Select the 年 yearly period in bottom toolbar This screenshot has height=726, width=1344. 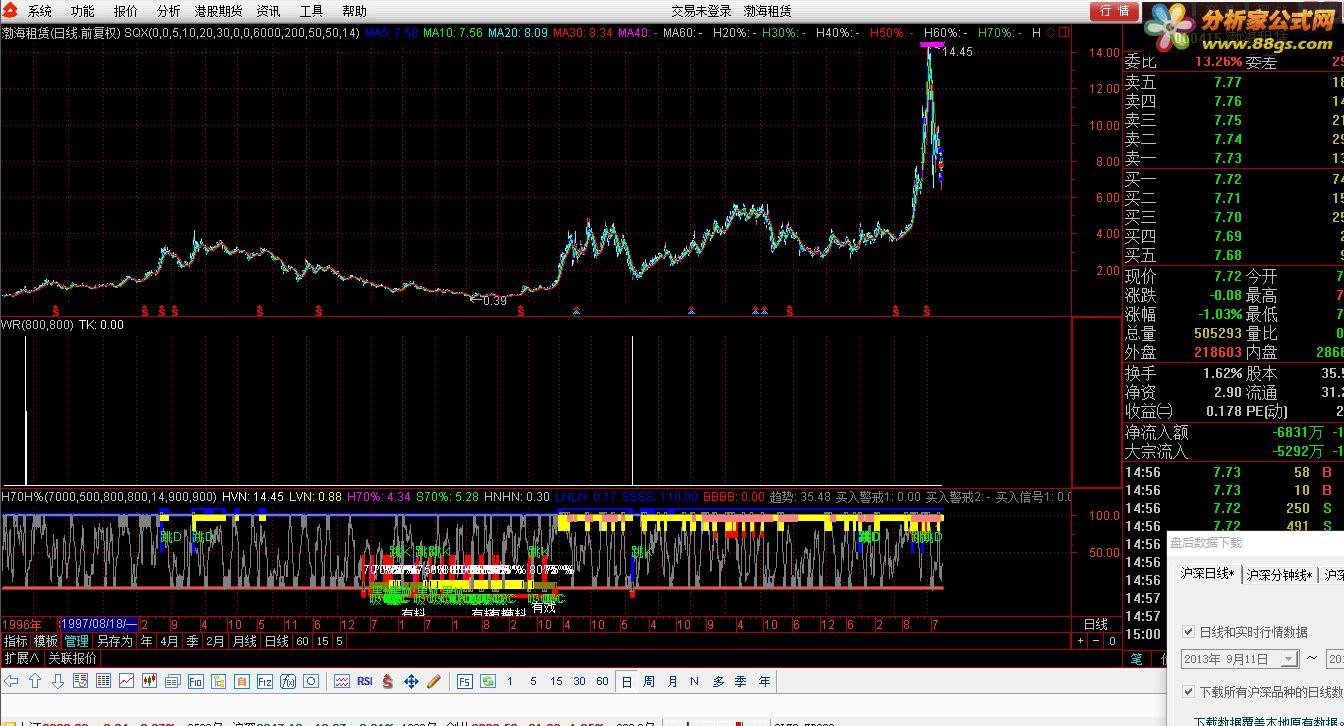pos(764,681)
